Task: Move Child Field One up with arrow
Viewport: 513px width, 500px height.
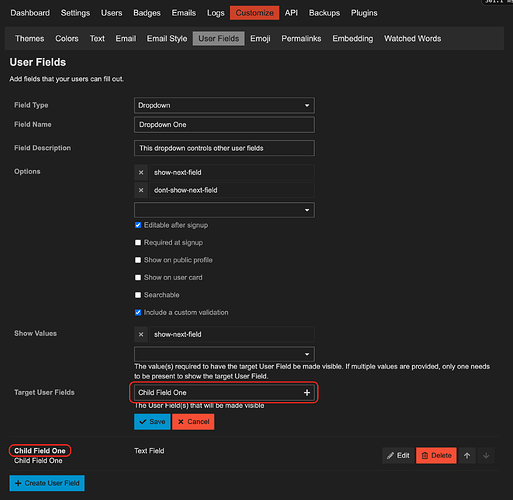Action: (x=467, y=455)
